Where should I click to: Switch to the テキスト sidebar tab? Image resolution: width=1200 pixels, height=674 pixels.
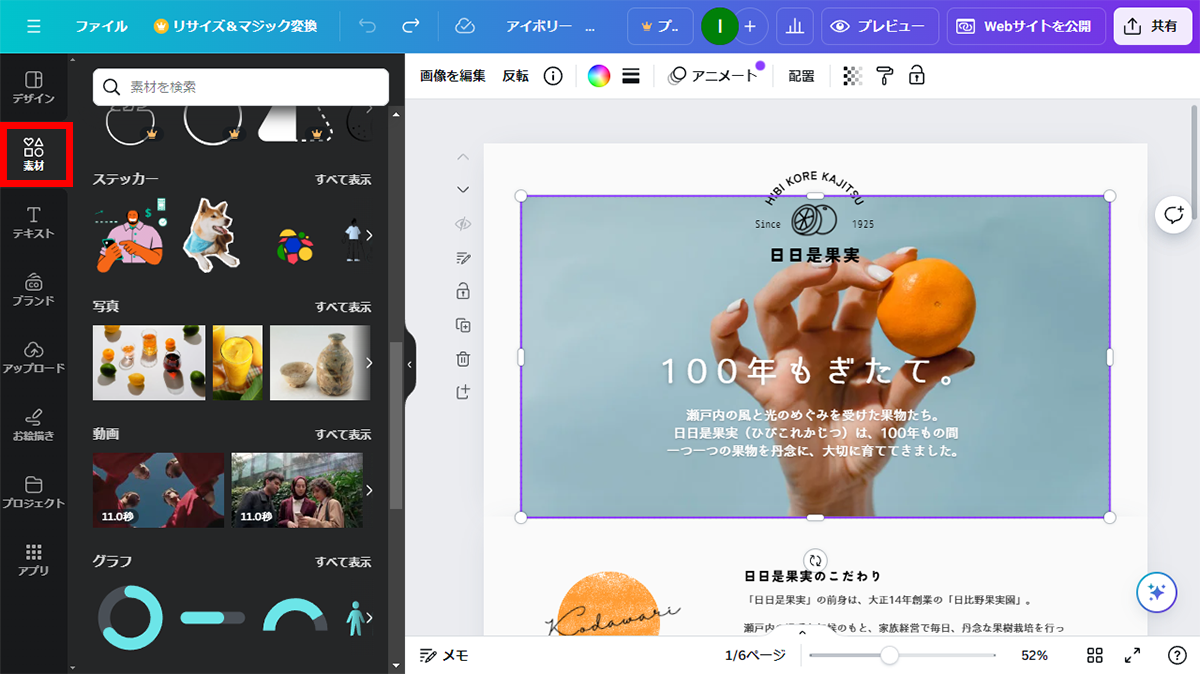tap(33, 223)
